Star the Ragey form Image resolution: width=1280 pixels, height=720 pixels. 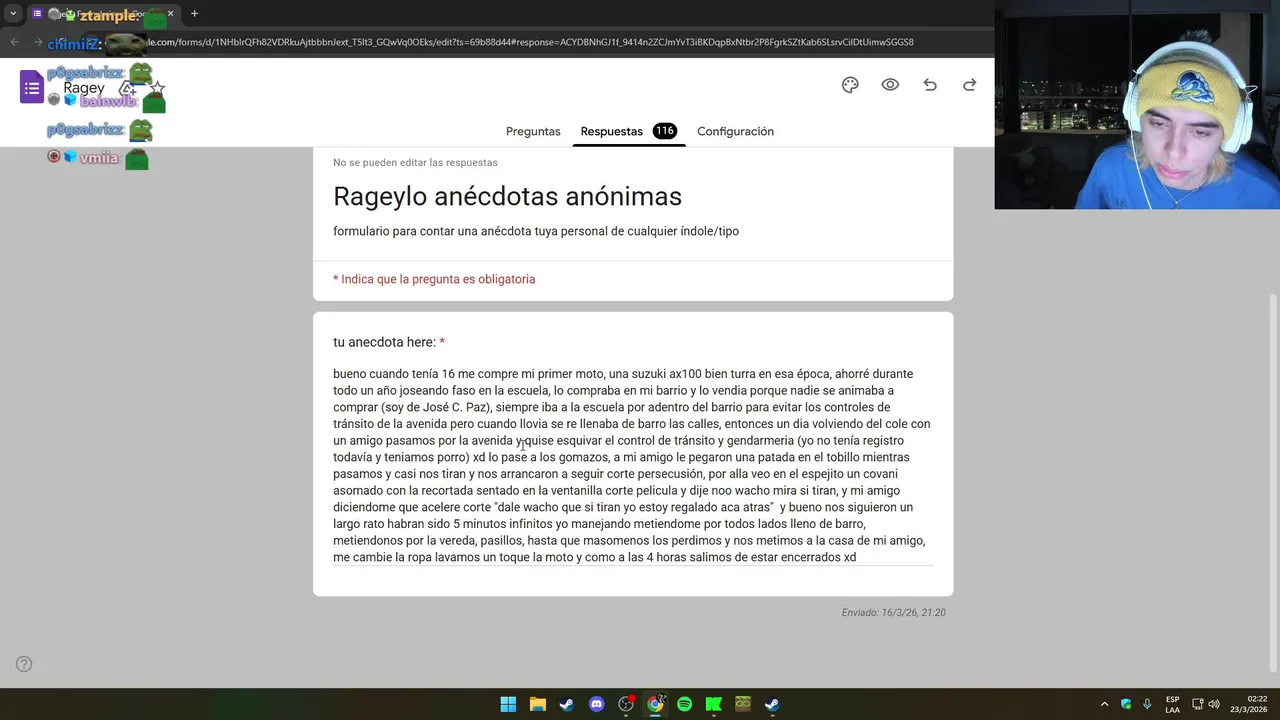[x=157, y=88]
